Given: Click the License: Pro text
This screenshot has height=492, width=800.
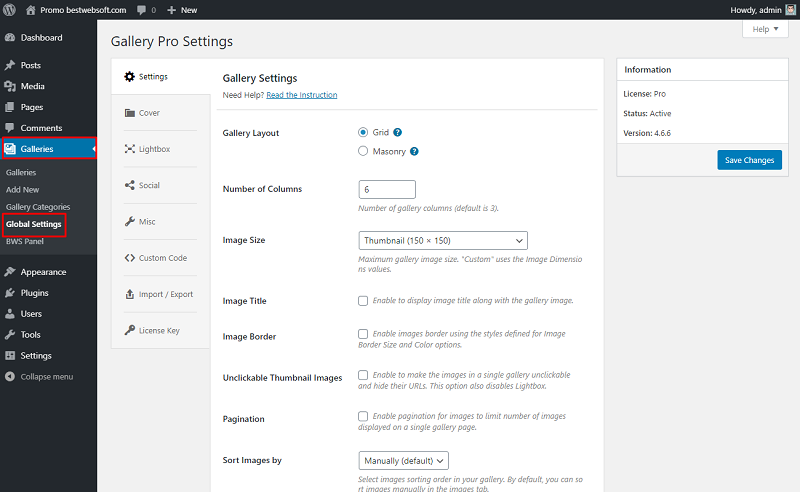Looking at the screenshot, I should pyautogui.click(x=644, y=94).
